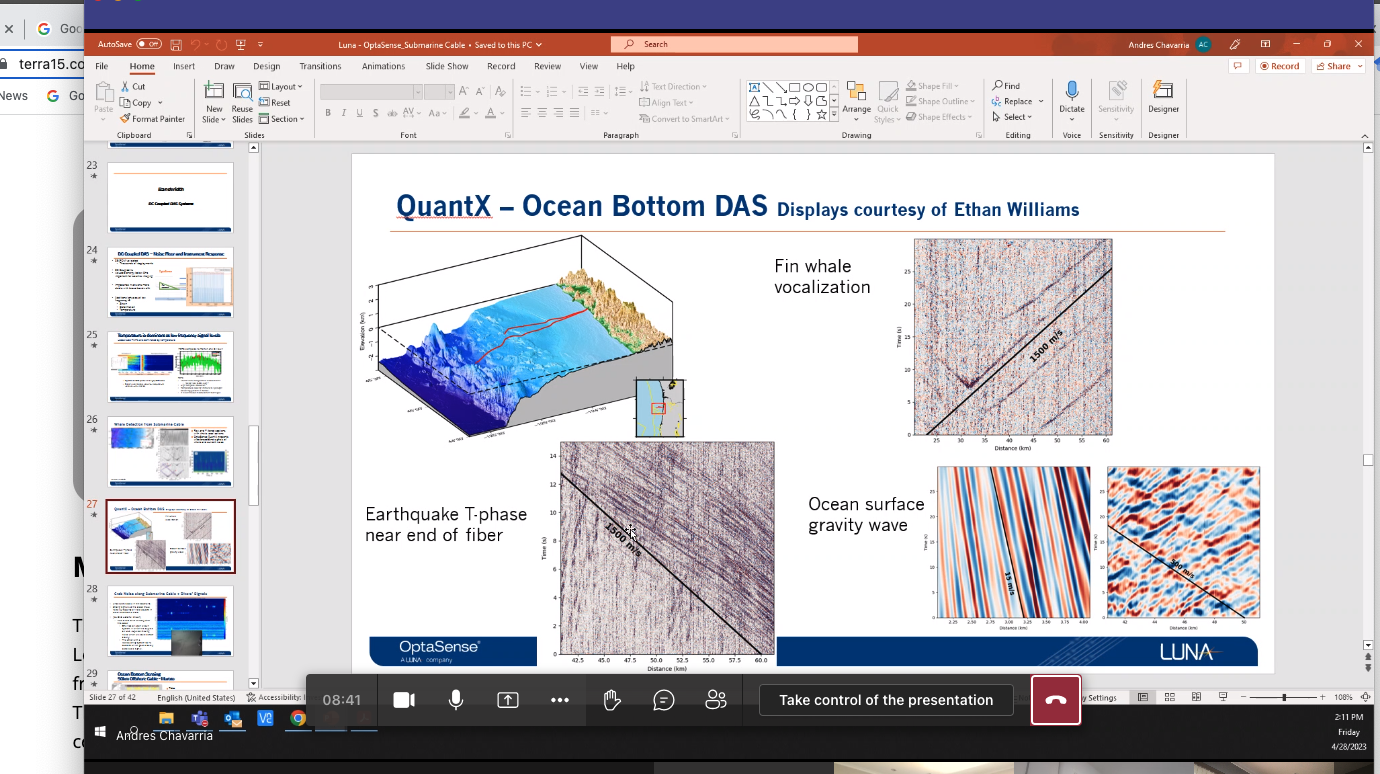Toggle Strikethrough formatting

tap(391, 113)
